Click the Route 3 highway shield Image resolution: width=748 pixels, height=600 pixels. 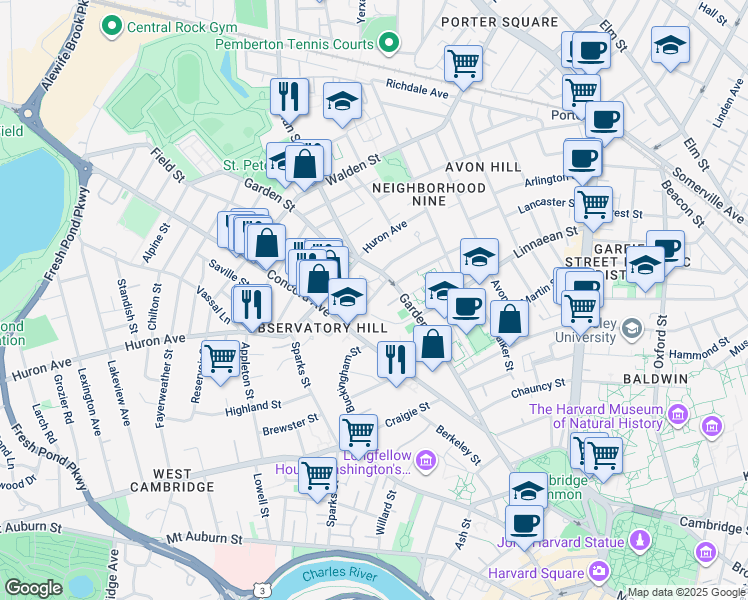262,591
